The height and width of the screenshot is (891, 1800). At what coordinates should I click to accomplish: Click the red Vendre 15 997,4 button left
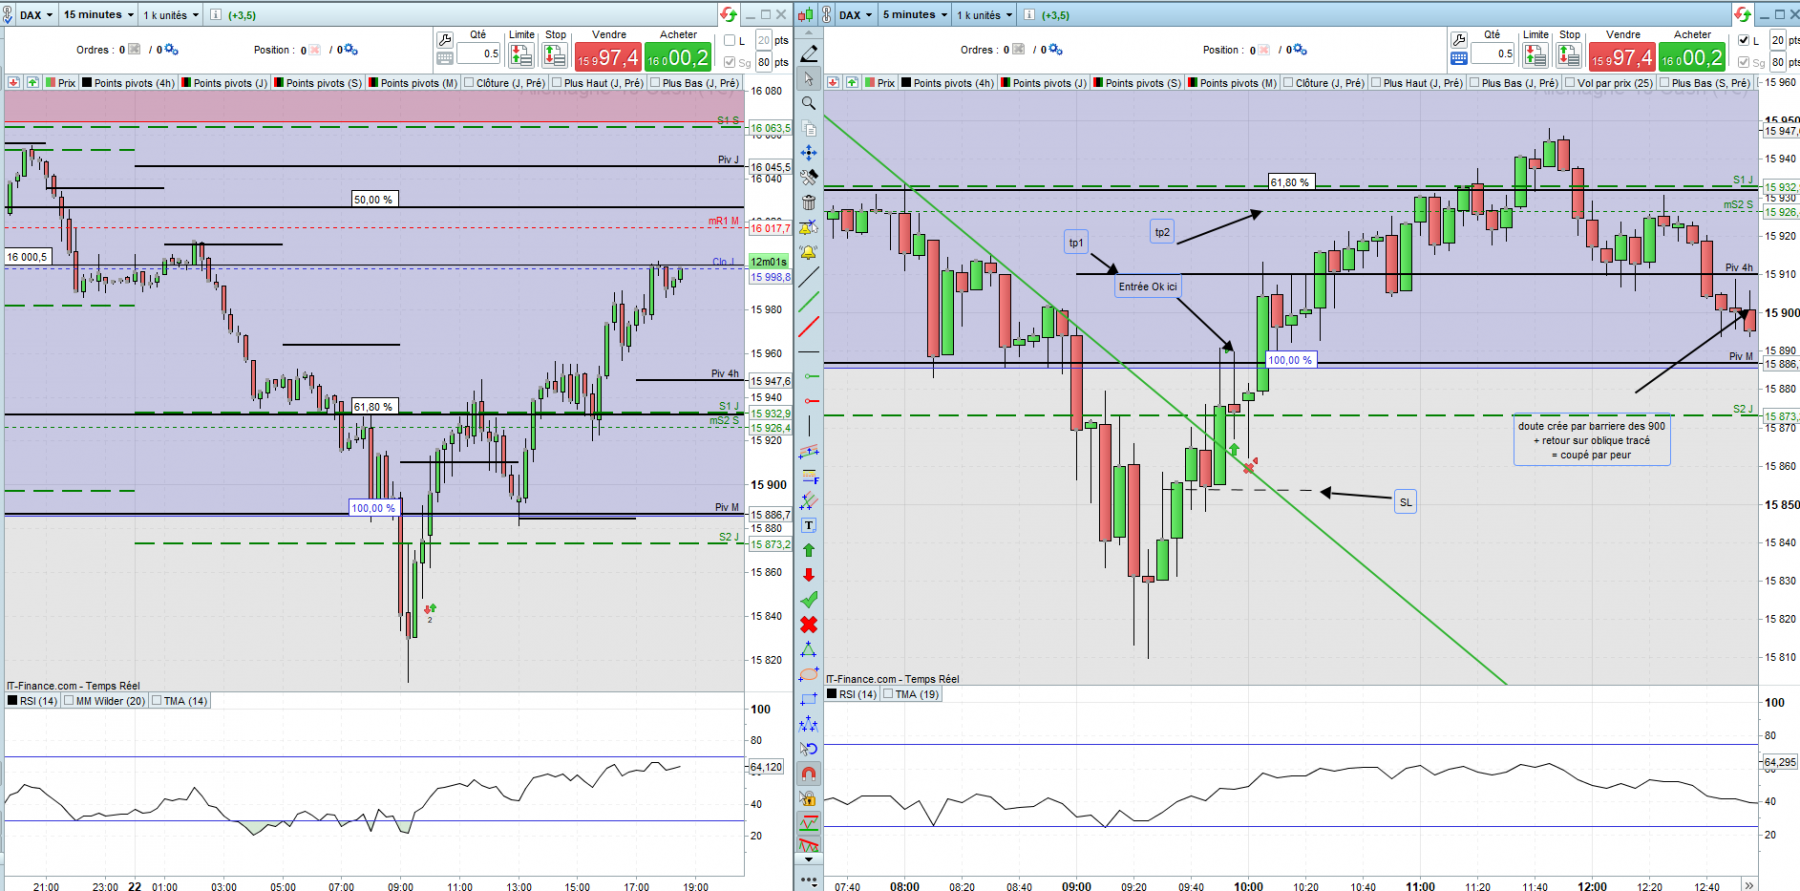point(608,58)
